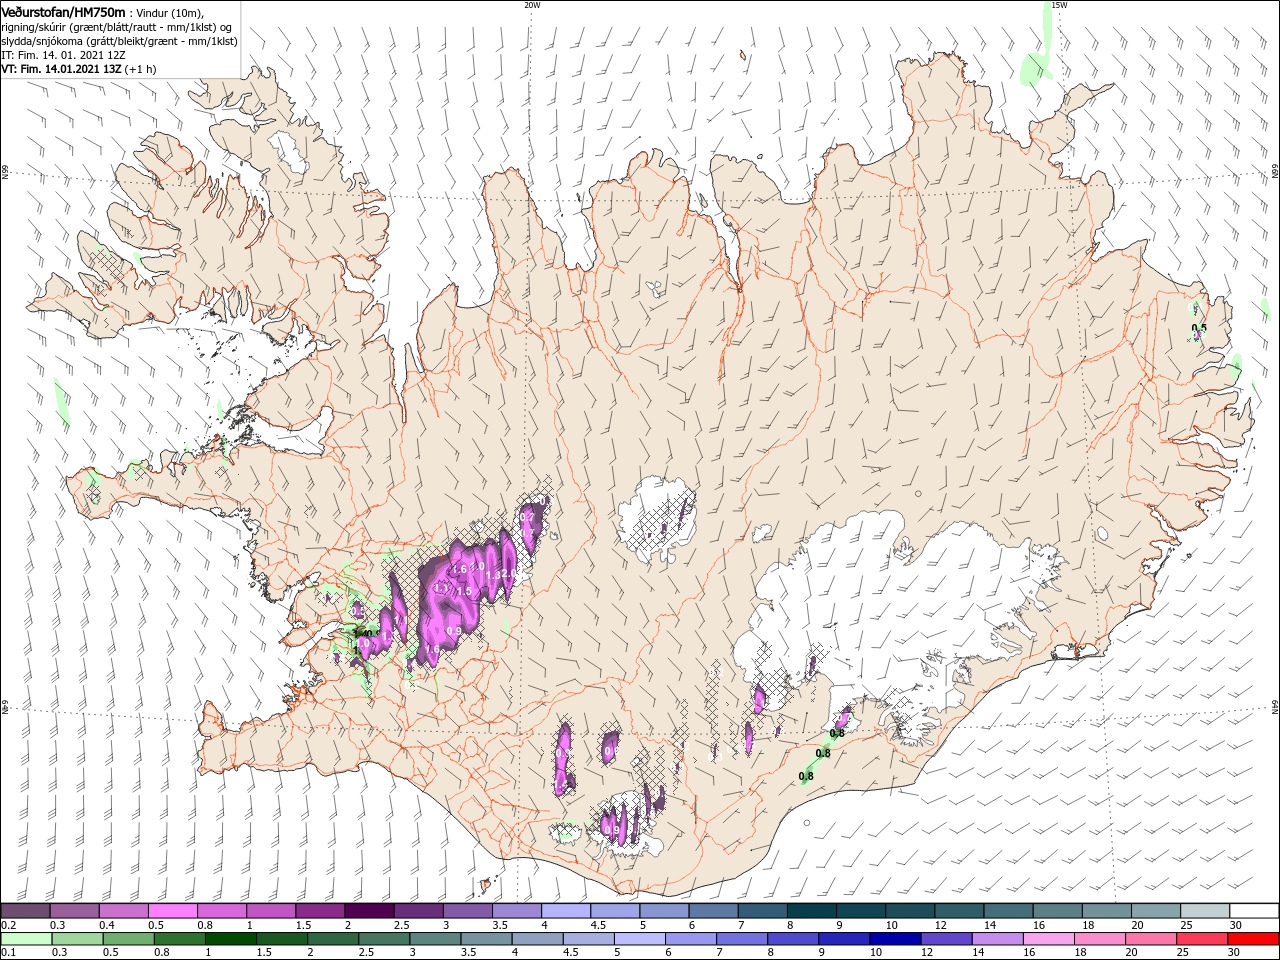
Task: Pick the darkest green 1 swatch in lower row
Action: (x=230, y=939)
